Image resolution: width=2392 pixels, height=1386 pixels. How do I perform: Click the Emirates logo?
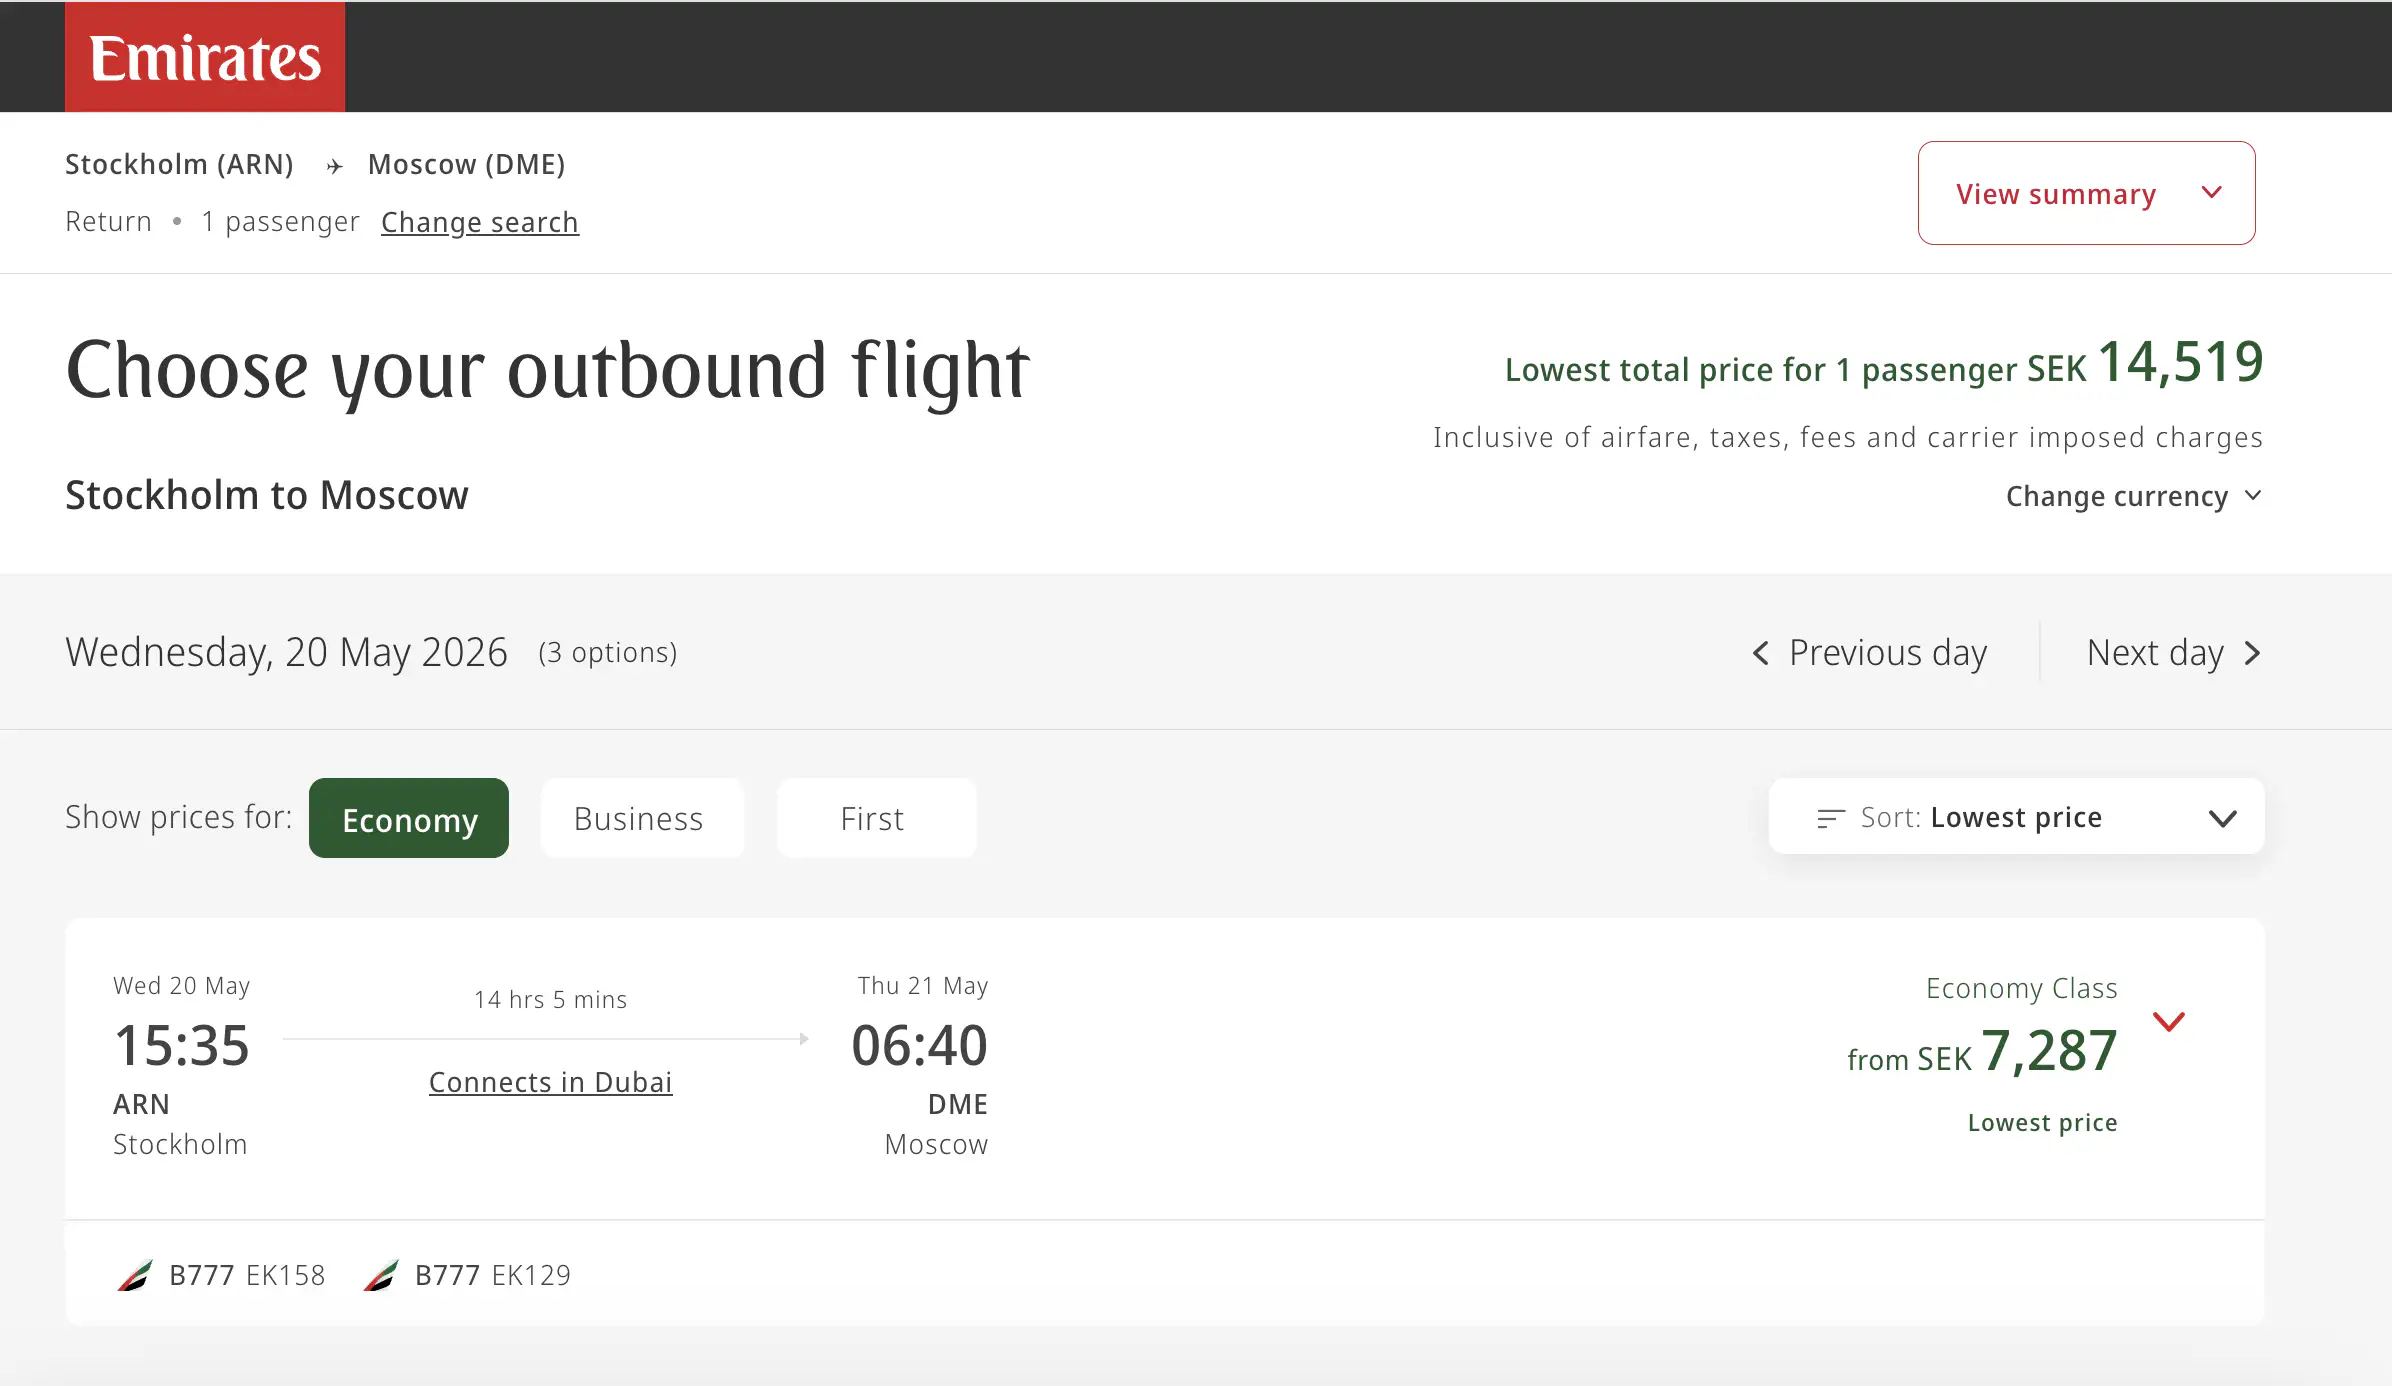click(x=205, y=57)
